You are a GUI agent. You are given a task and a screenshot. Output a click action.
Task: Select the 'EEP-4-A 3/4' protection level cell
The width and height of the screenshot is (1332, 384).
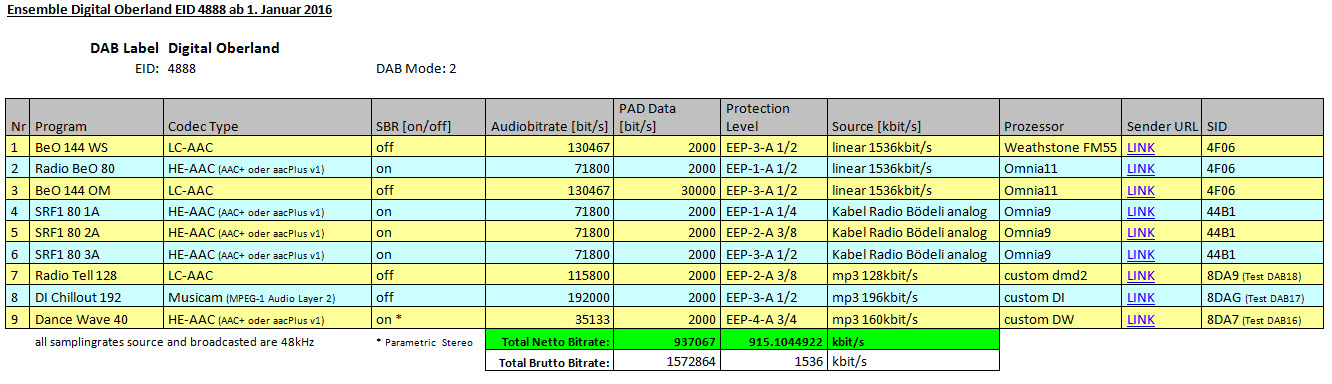click(775, 318)
